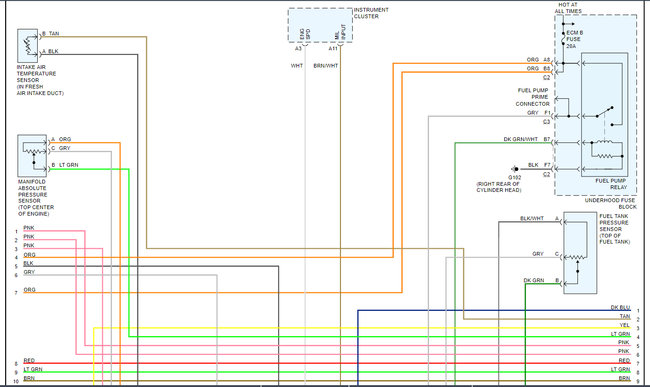Click the GRY C terminal on fuel tank sensor
Viewport: 650px width, 387px height.
click(546, 254)
